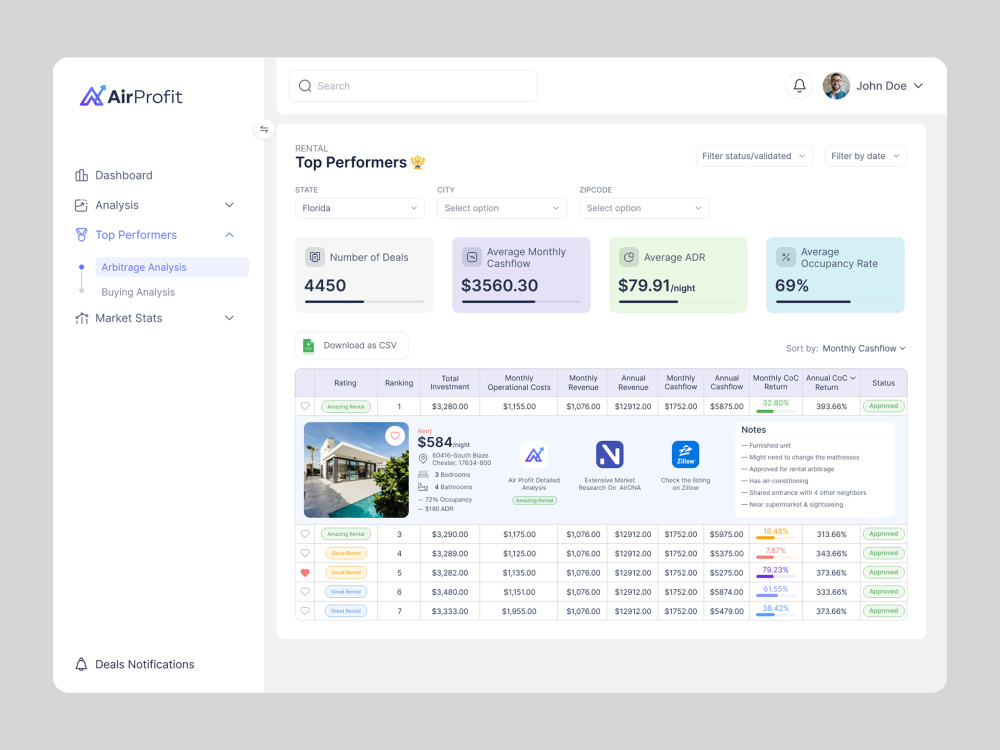
Task: Open Buying Analysis submenu item
Action: (138, 291)
